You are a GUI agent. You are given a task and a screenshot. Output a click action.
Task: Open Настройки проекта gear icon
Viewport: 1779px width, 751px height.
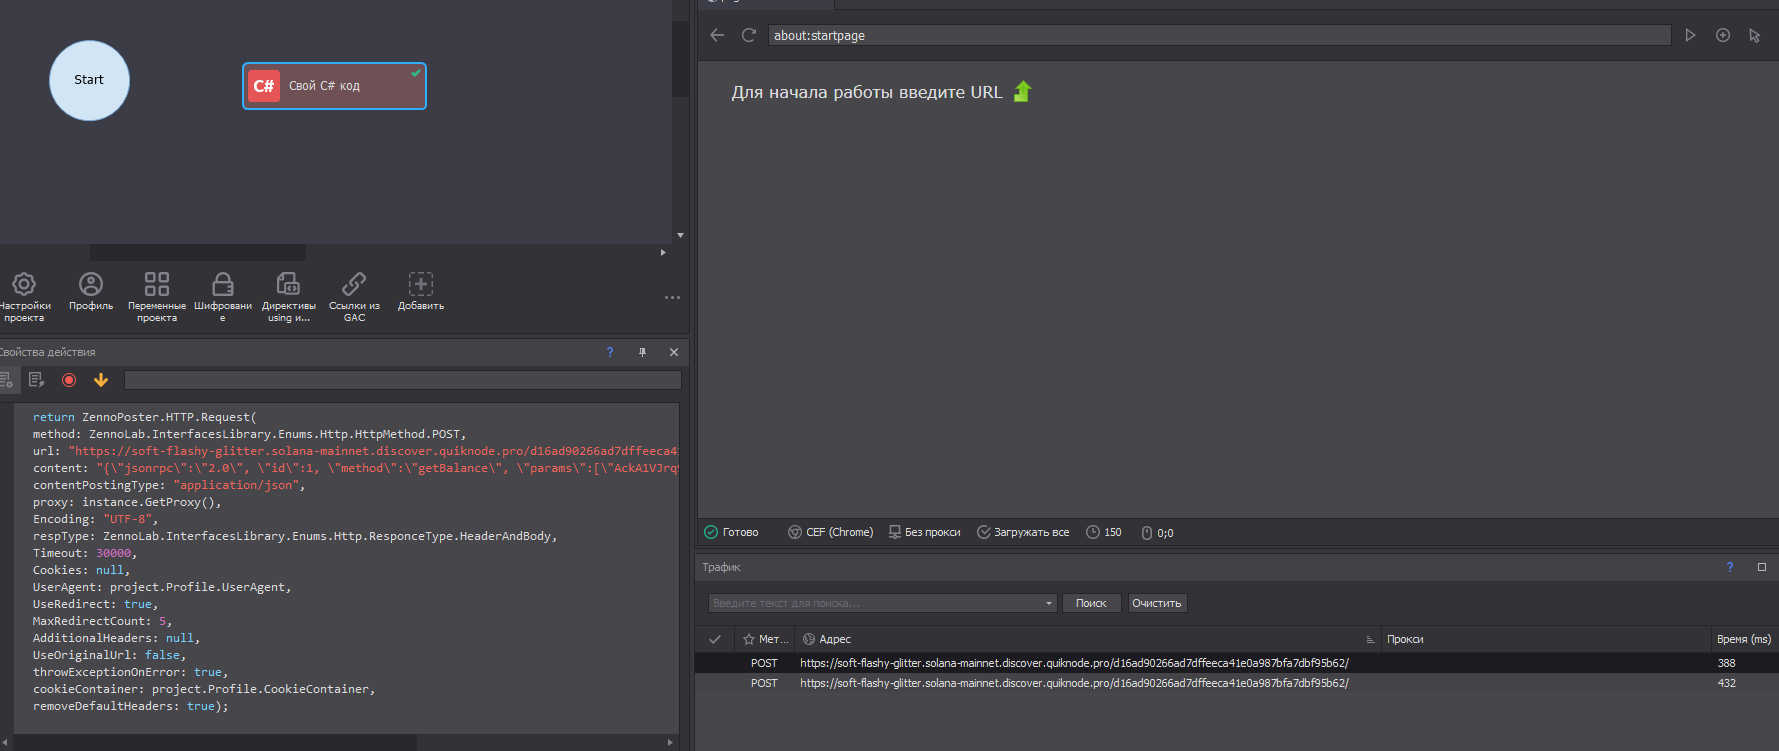click(24, 285)
